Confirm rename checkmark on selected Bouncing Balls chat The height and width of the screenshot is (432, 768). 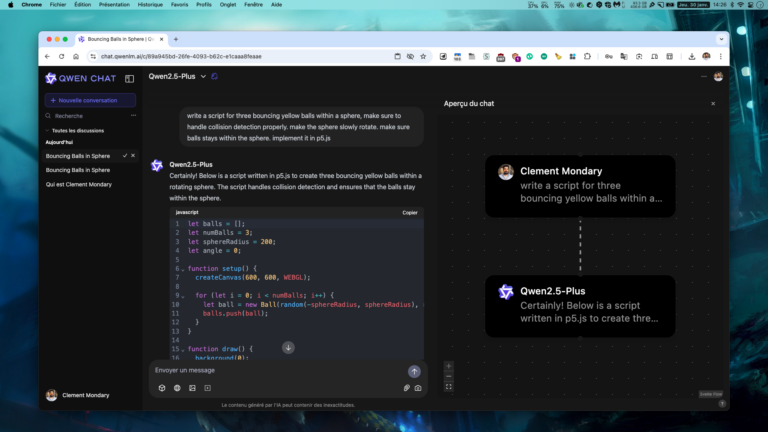[x=125, y=156]
